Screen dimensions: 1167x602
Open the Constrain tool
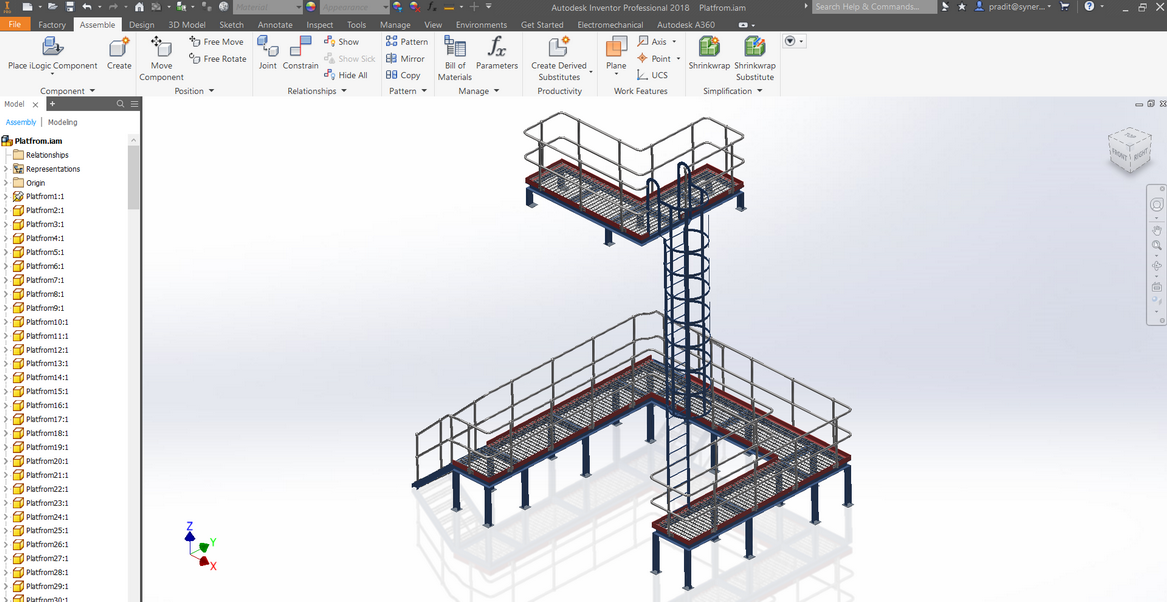point(300,55)
